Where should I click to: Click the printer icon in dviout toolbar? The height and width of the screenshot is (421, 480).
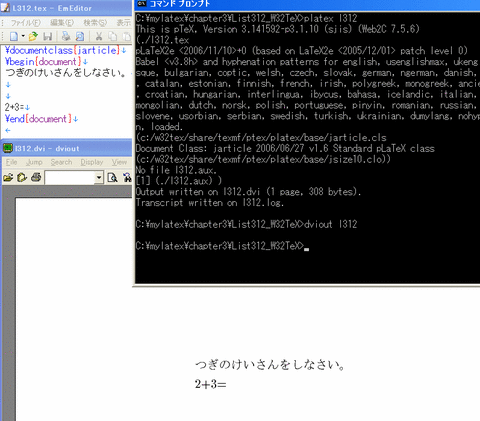tap(36, 177)
